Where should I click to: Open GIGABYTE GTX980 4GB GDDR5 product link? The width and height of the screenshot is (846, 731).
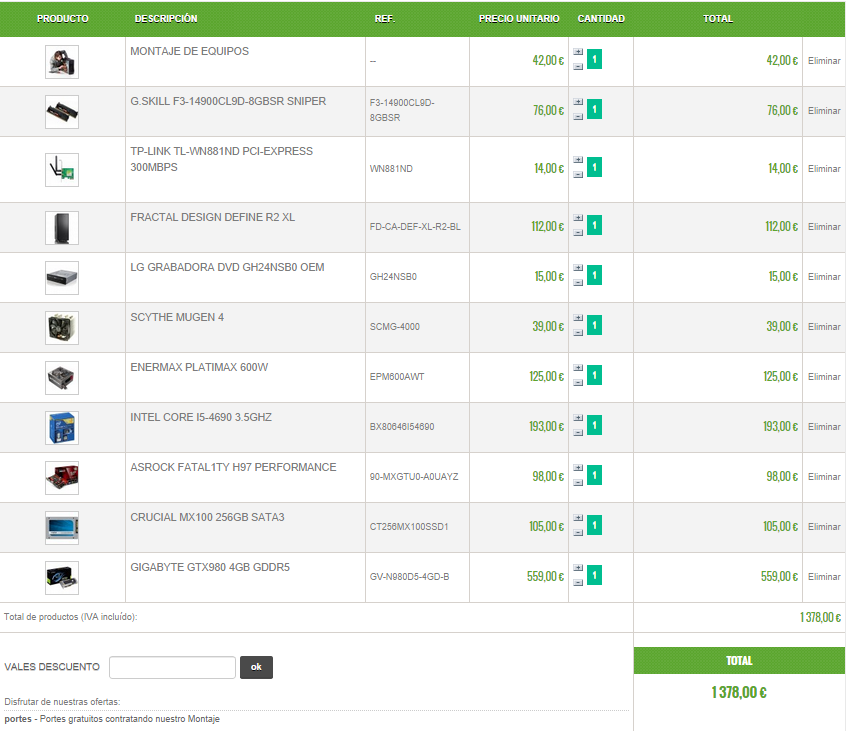(x=210, y=568)
